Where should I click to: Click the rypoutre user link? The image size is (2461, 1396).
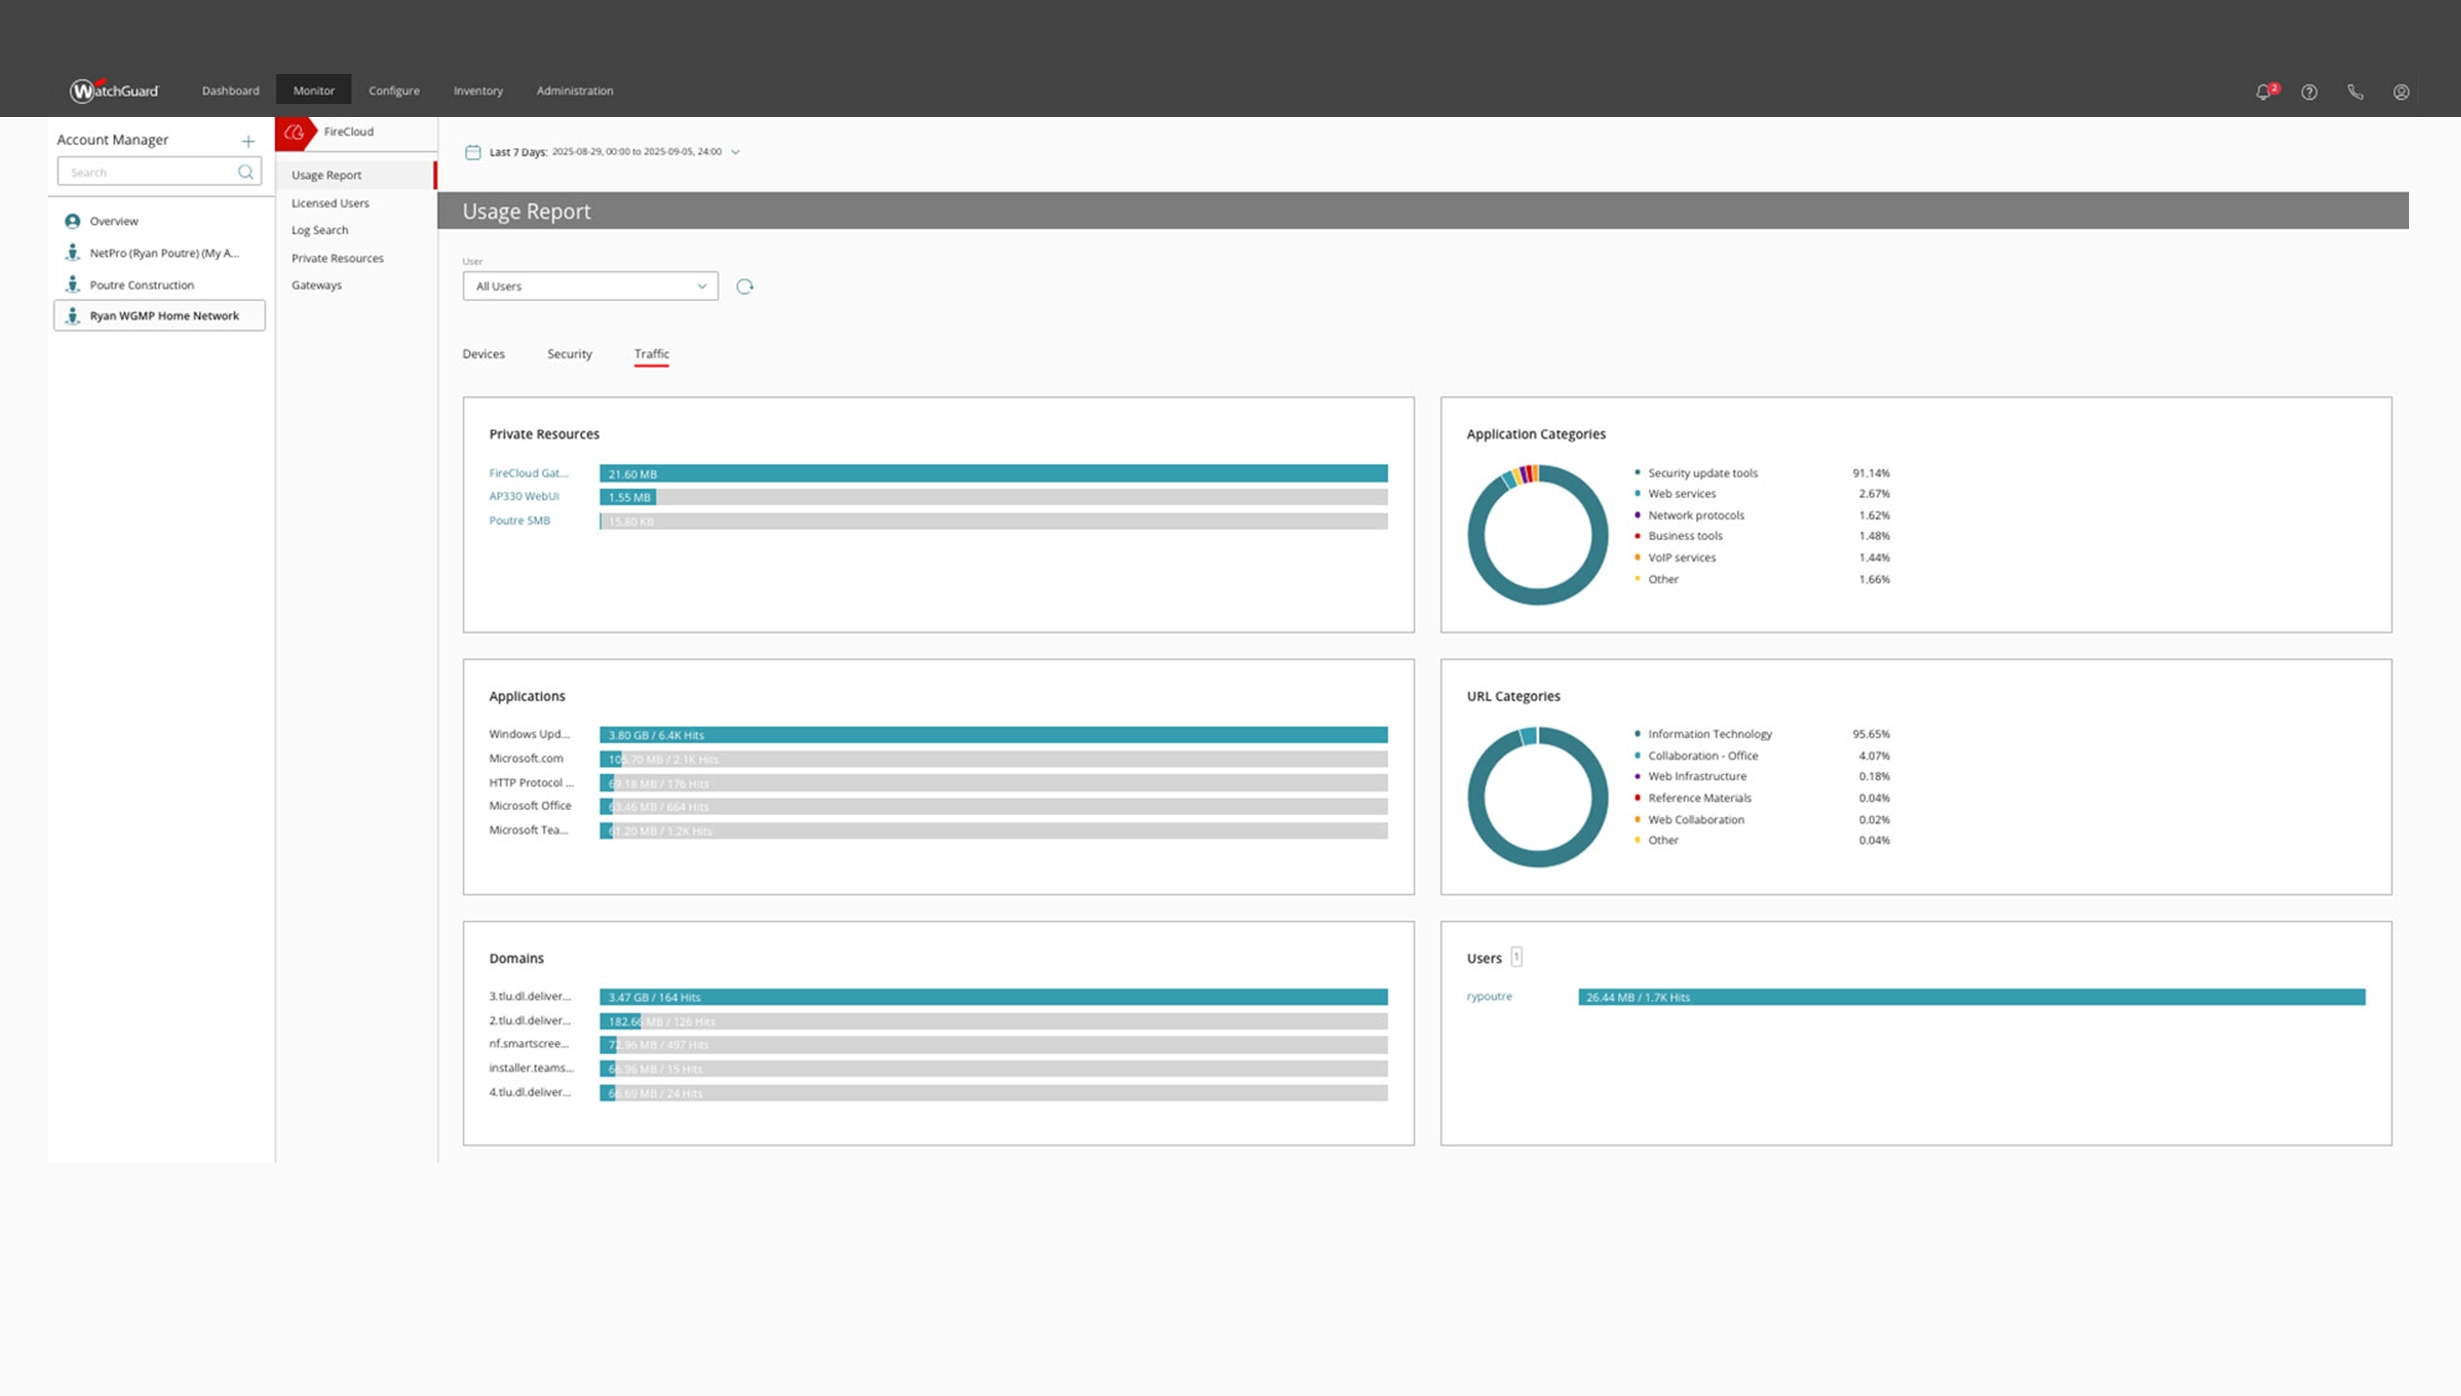[x=1489, y=996]
